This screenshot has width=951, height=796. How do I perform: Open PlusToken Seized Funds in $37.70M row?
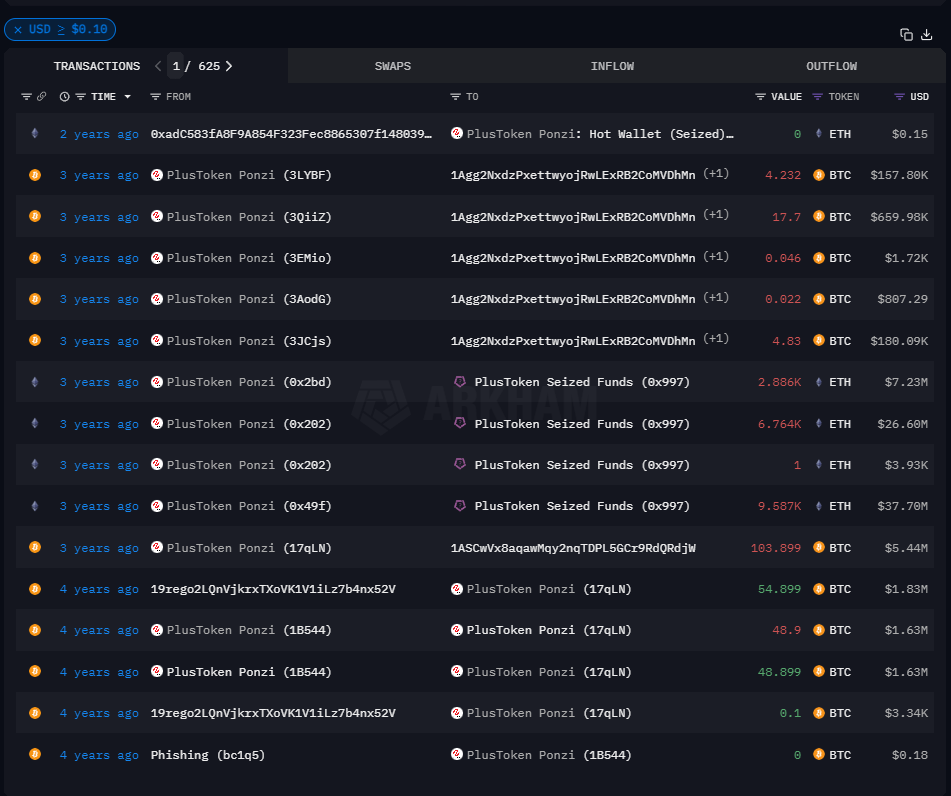tap(582, 506)
